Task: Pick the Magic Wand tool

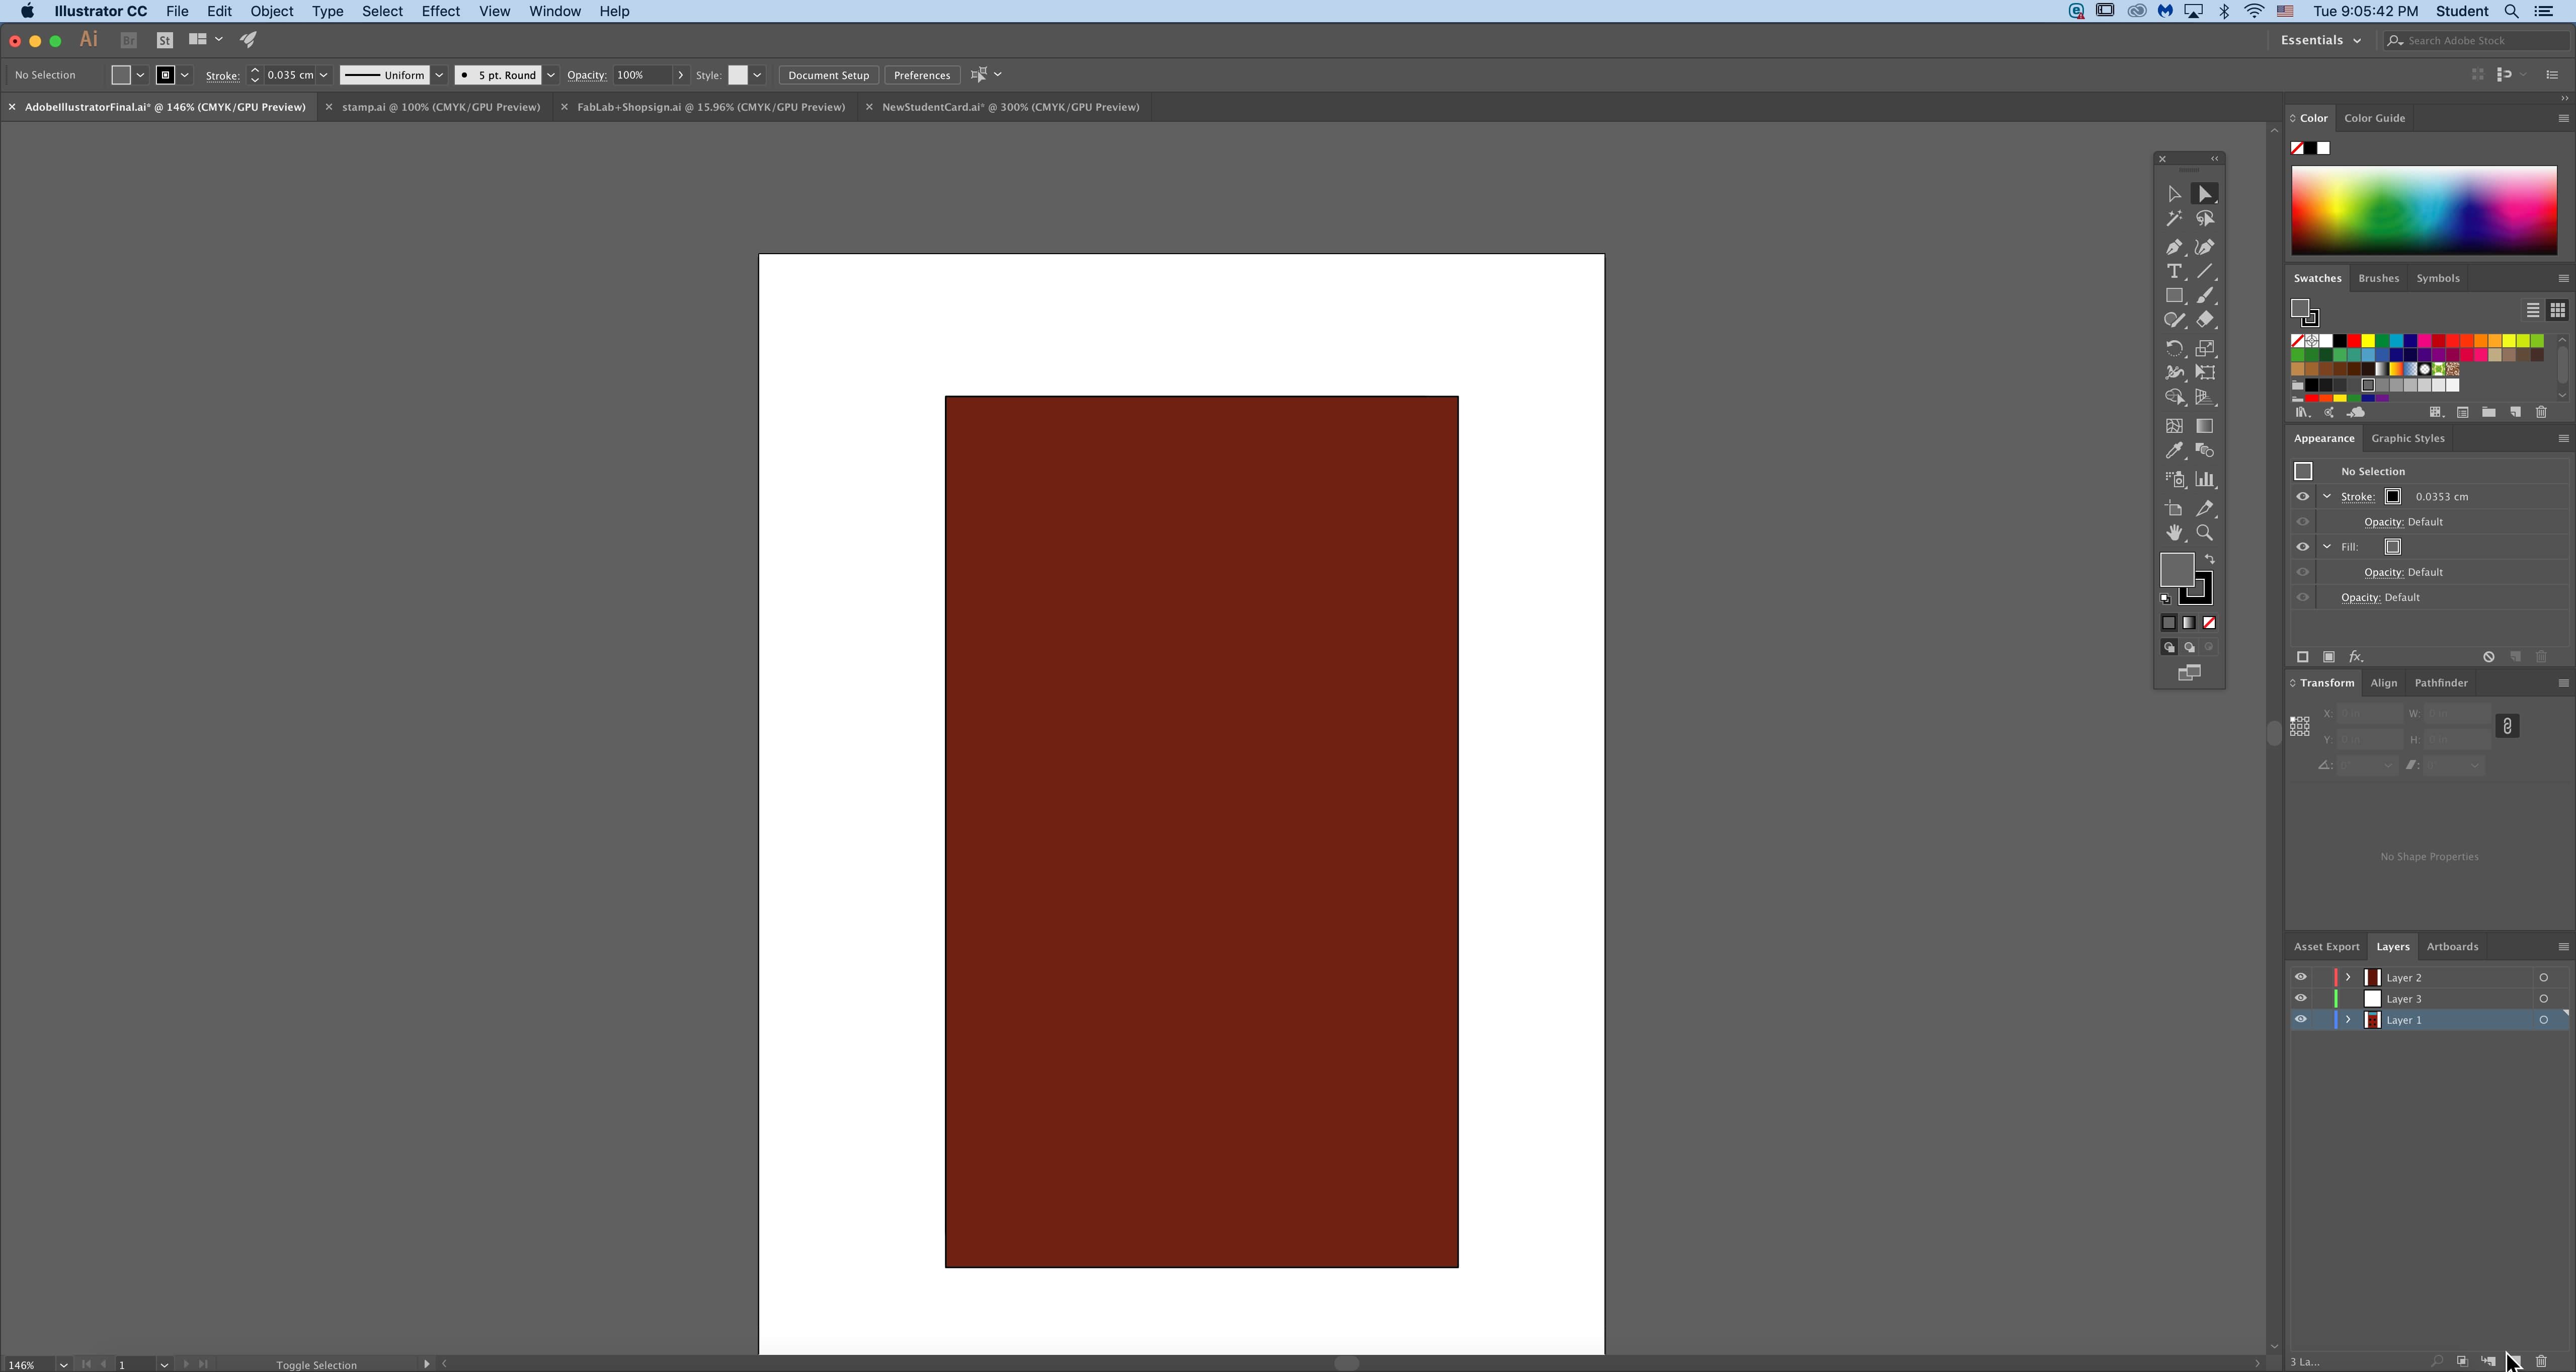Action: point(2174,219)
